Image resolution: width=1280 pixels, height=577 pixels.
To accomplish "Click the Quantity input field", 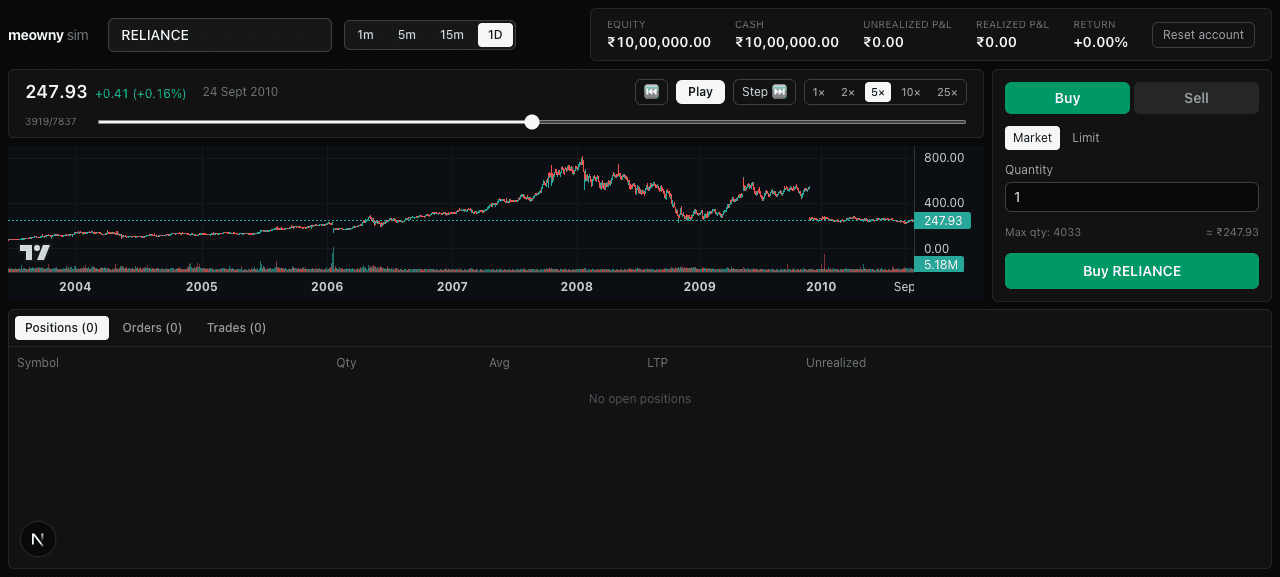I will click(x=1132, y=197).
